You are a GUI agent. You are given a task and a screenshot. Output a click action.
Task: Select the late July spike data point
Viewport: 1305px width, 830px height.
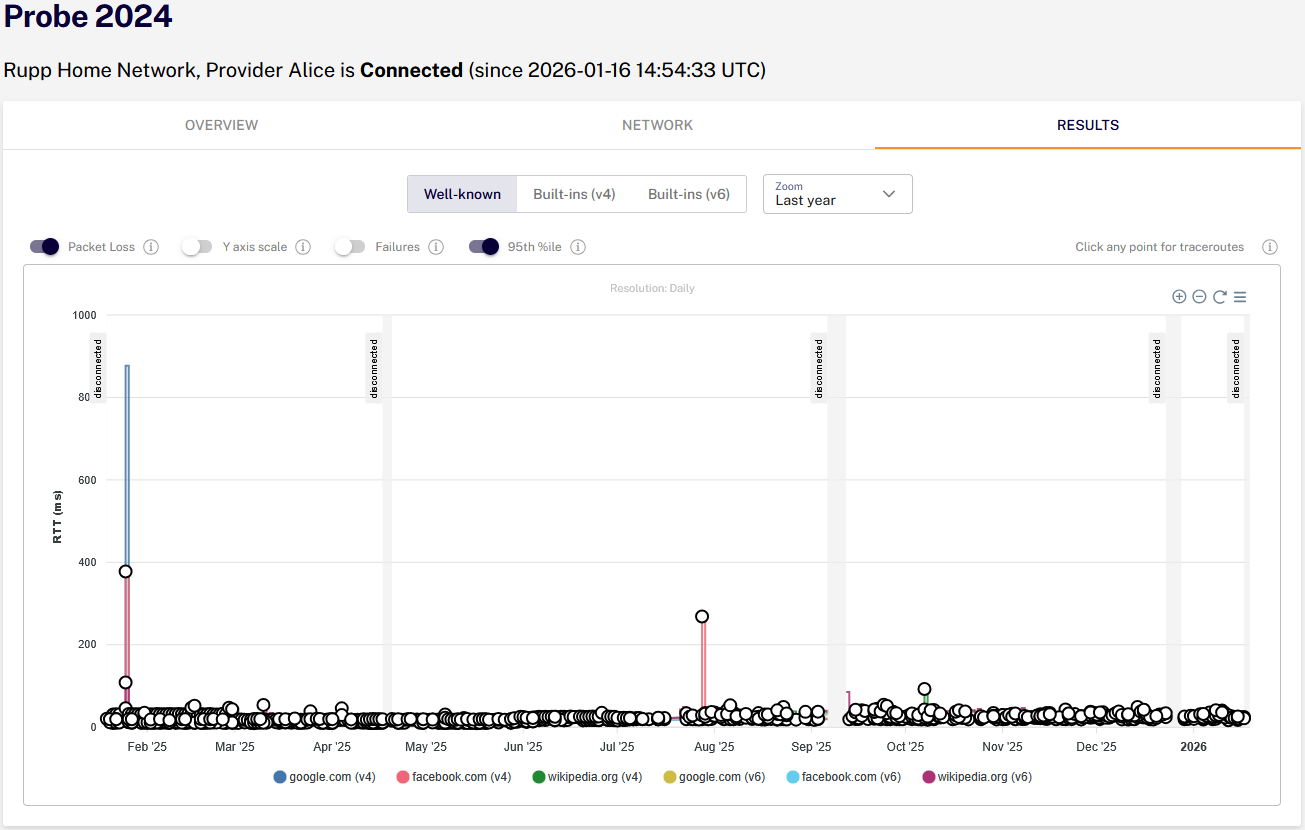[x=702, y=616]
